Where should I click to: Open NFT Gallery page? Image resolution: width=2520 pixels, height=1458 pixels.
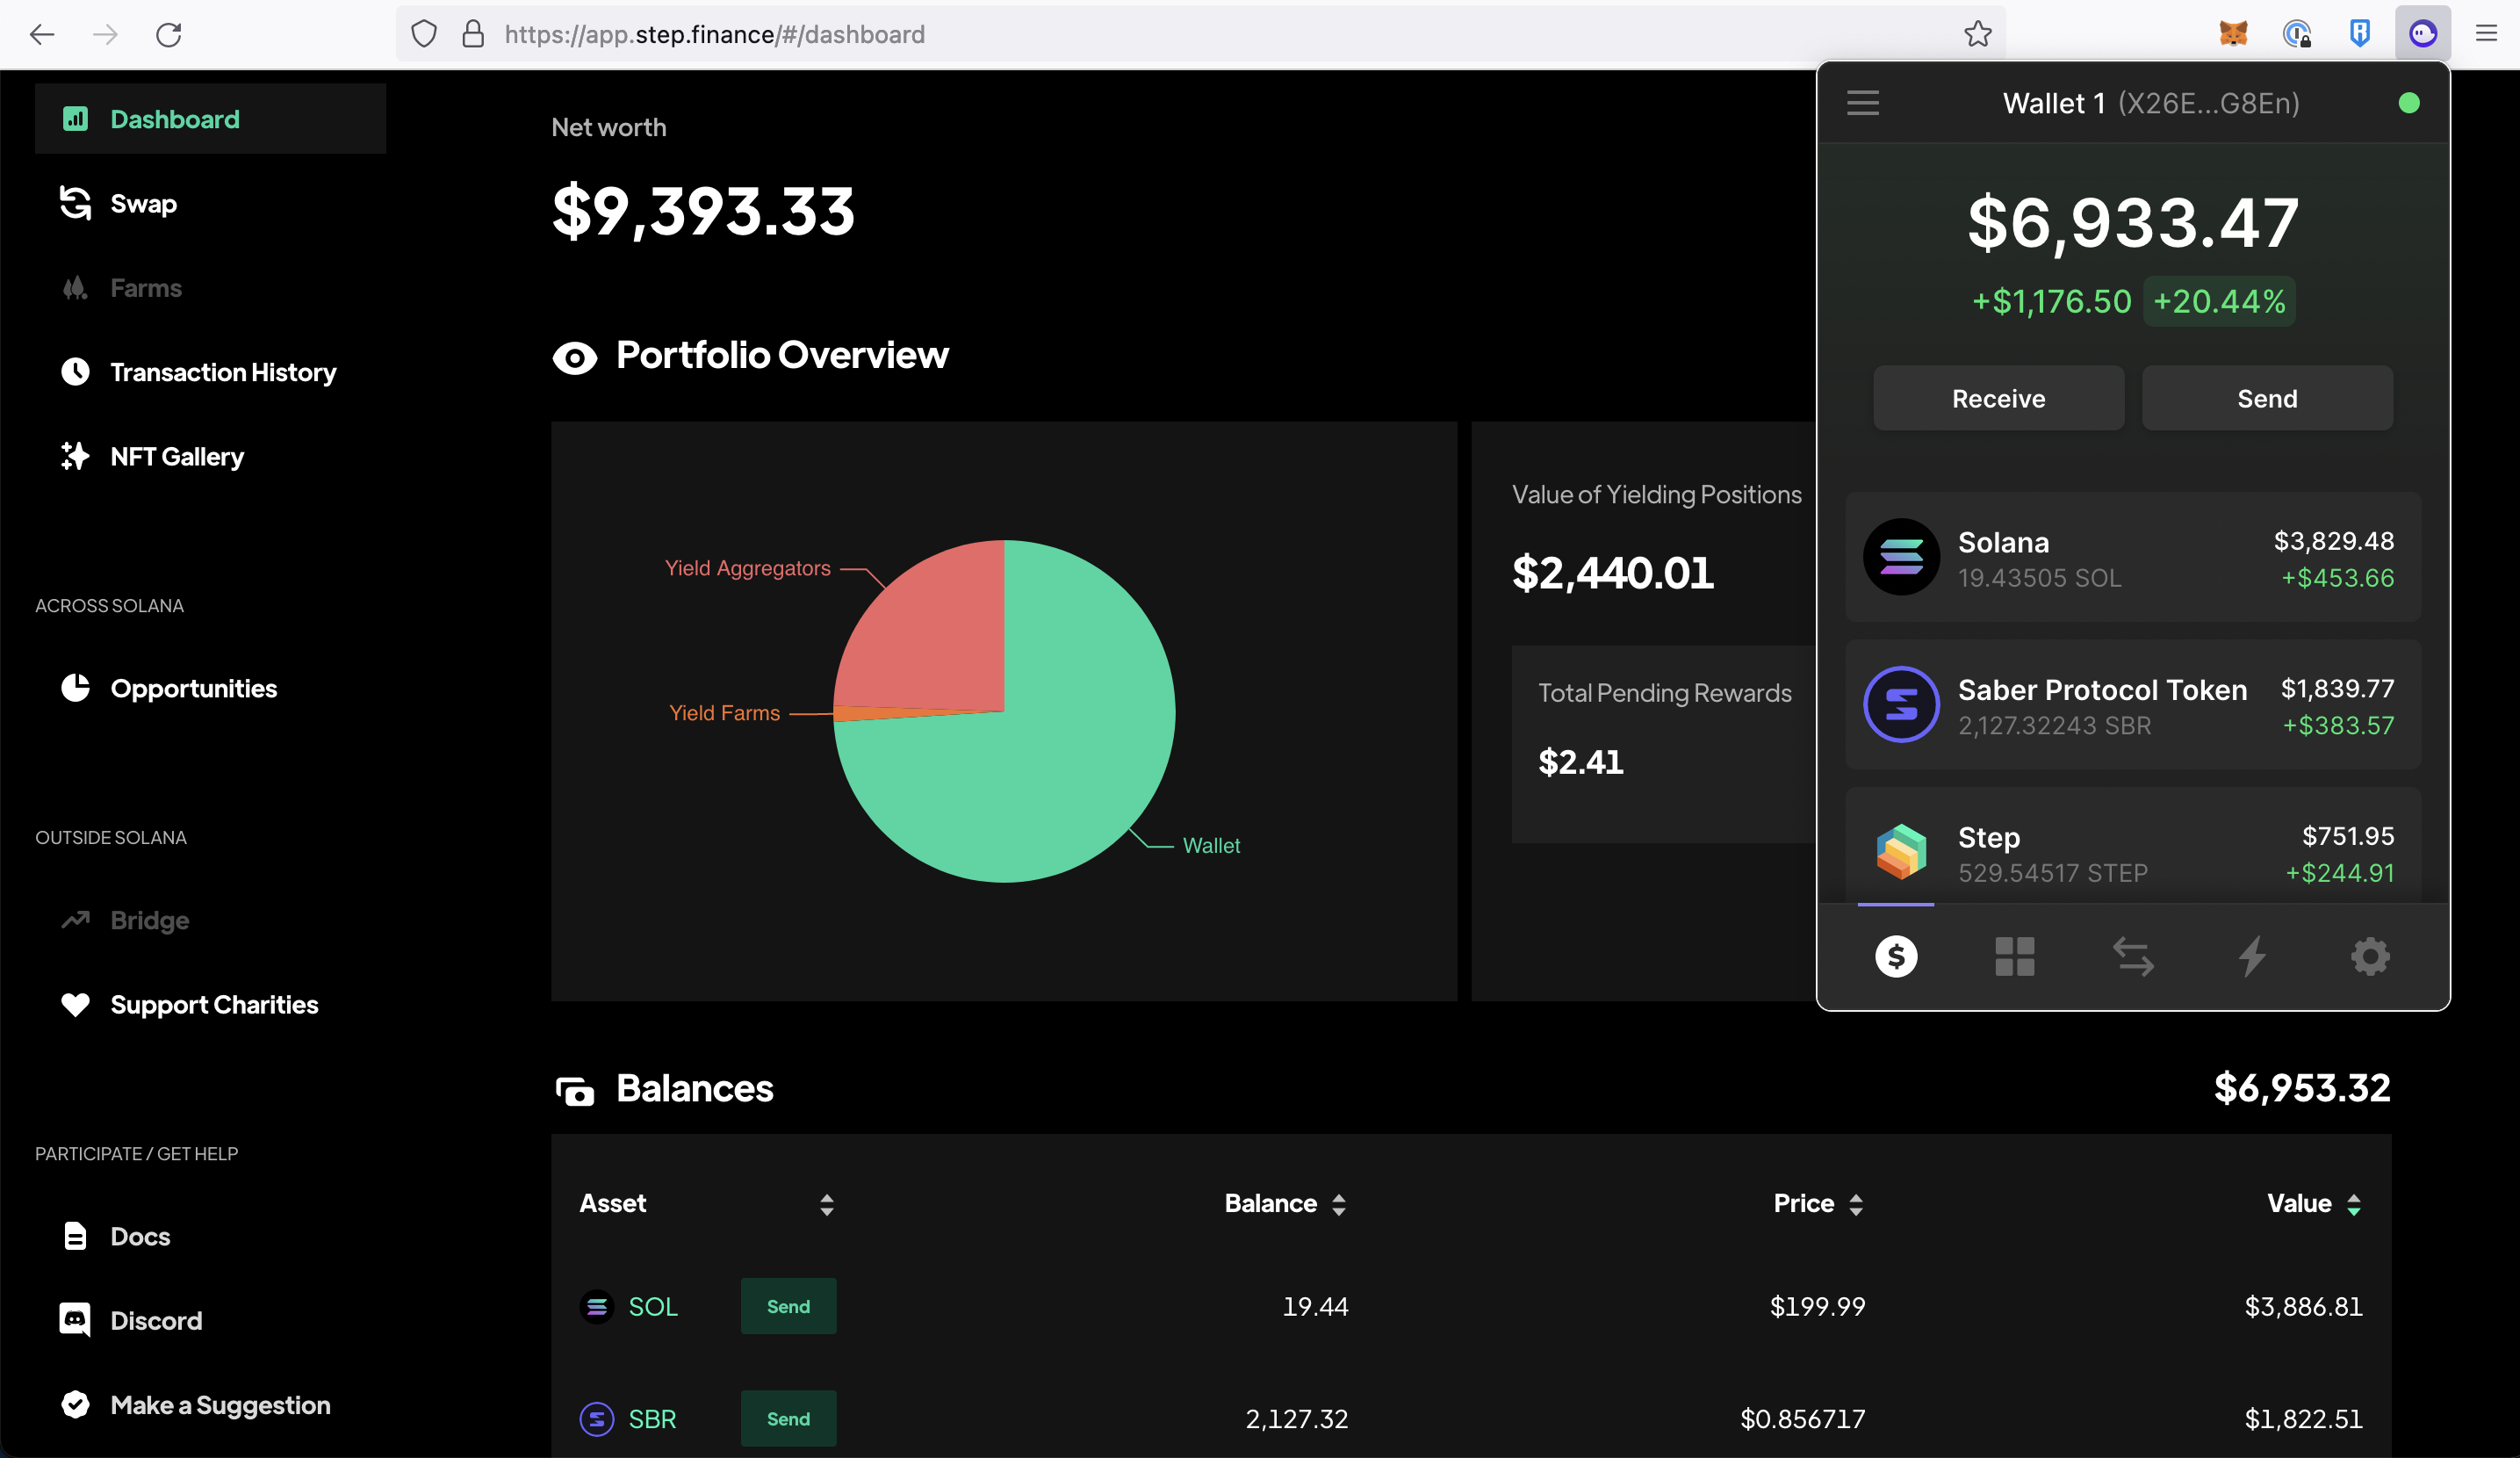[177, 456]
